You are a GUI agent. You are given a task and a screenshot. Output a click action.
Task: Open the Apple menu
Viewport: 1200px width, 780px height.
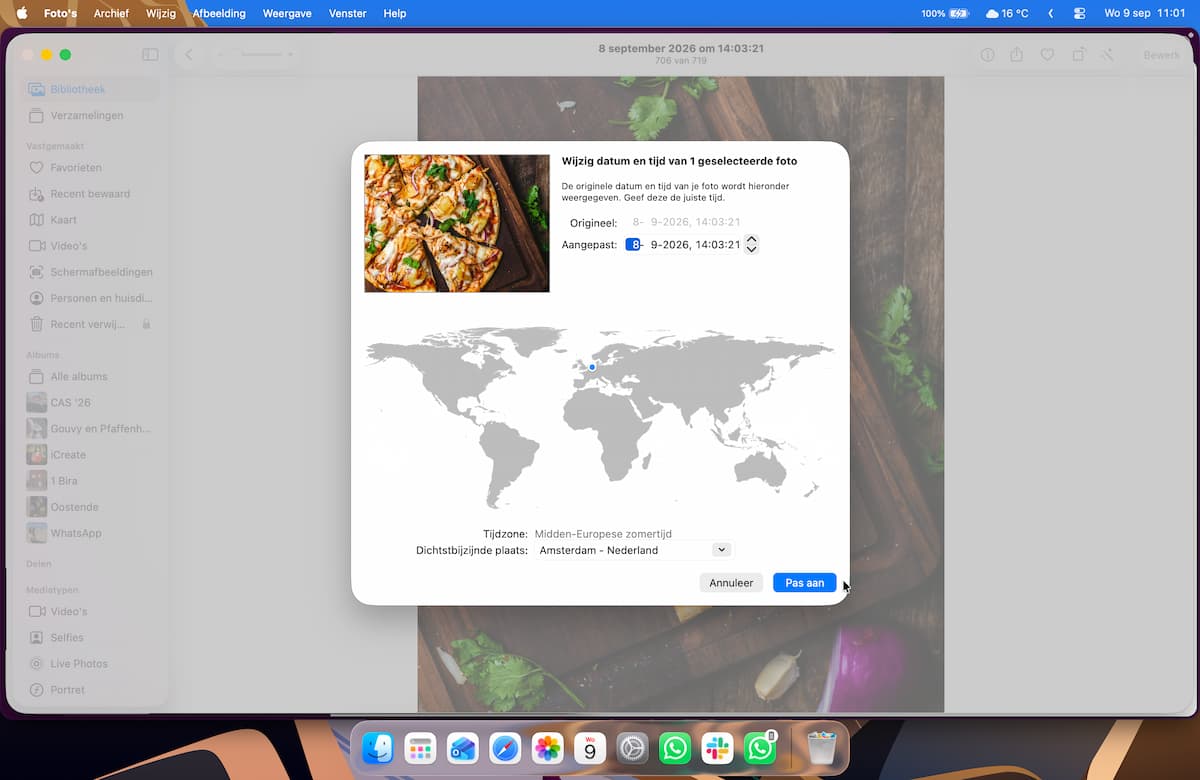[22, 14]
